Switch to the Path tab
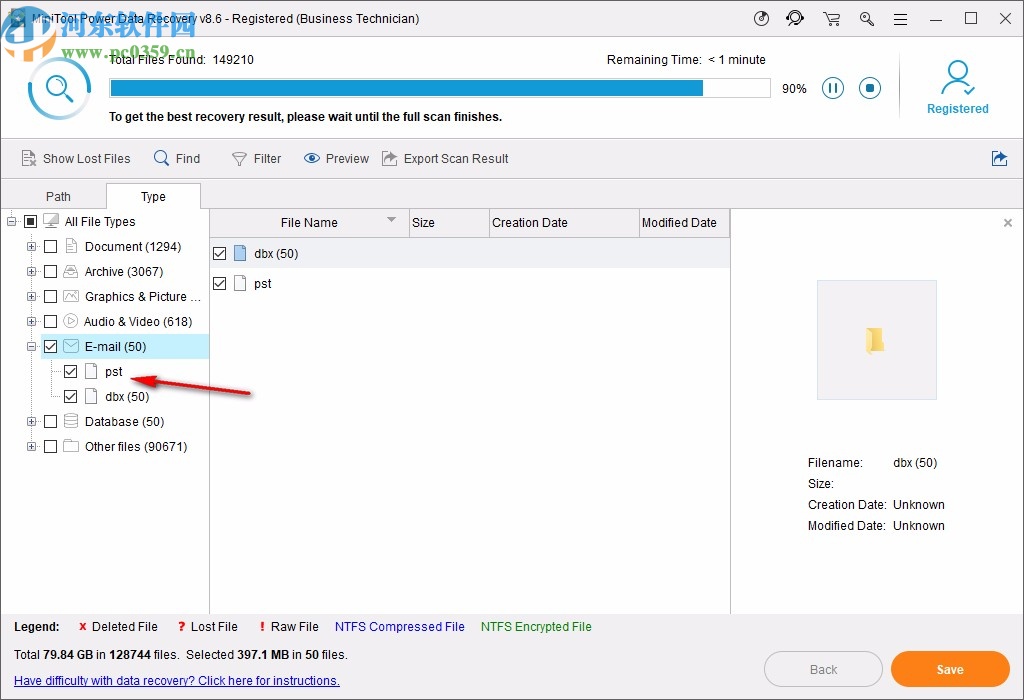The height and width of the screenshot is (700, 1024). point(58,197)
